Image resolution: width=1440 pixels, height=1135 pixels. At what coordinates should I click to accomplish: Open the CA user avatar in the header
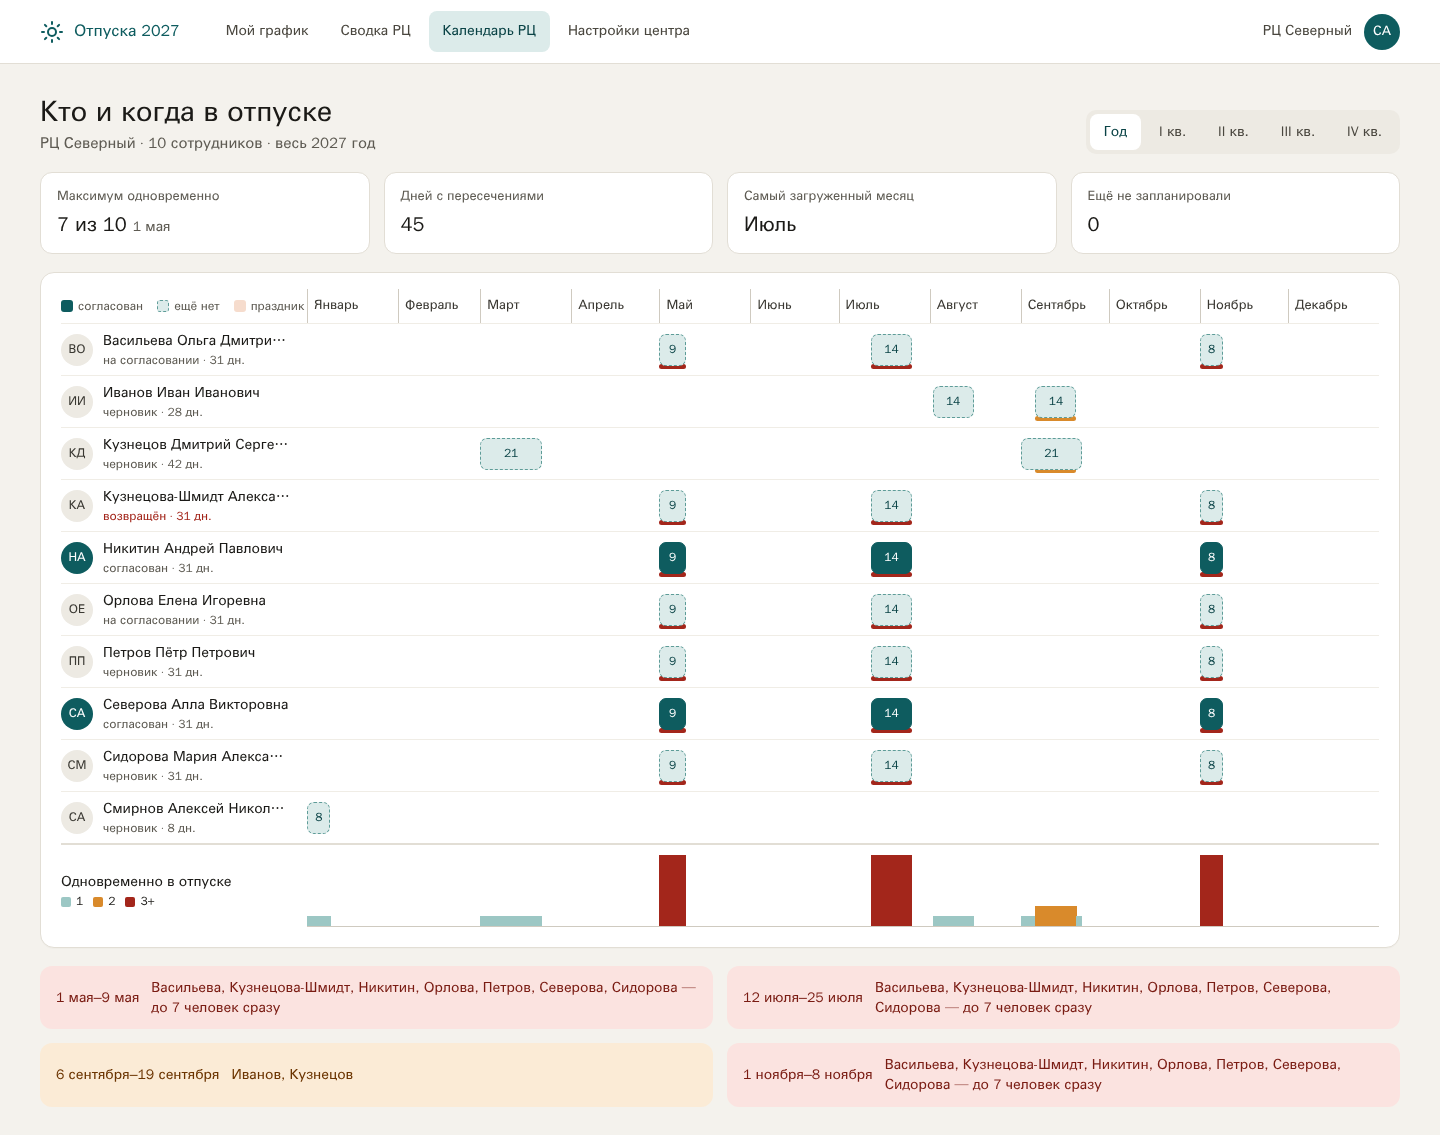coord(1382,31)
